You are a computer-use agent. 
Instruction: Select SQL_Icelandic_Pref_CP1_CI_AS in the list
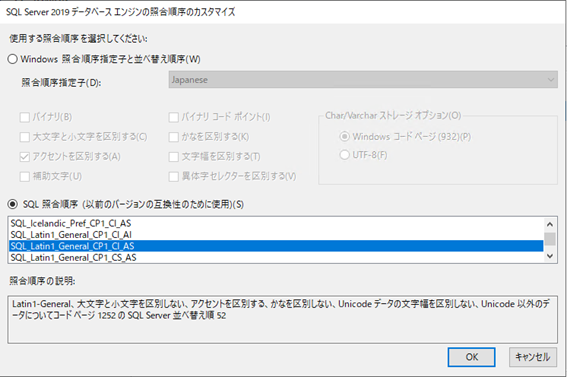[276, 223]
